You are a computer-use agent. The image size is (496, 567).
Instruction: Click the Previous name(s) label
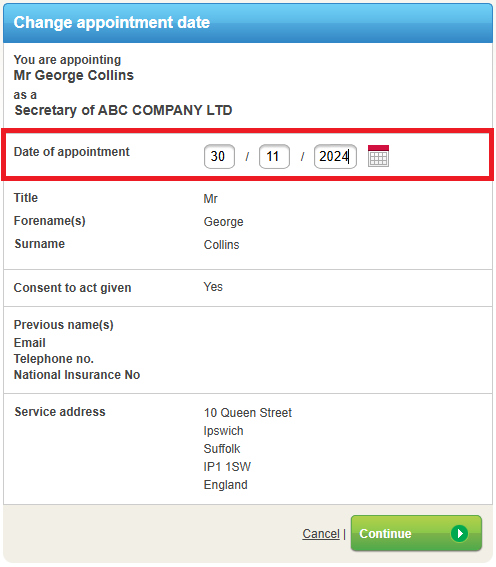(x=64, y=325)
